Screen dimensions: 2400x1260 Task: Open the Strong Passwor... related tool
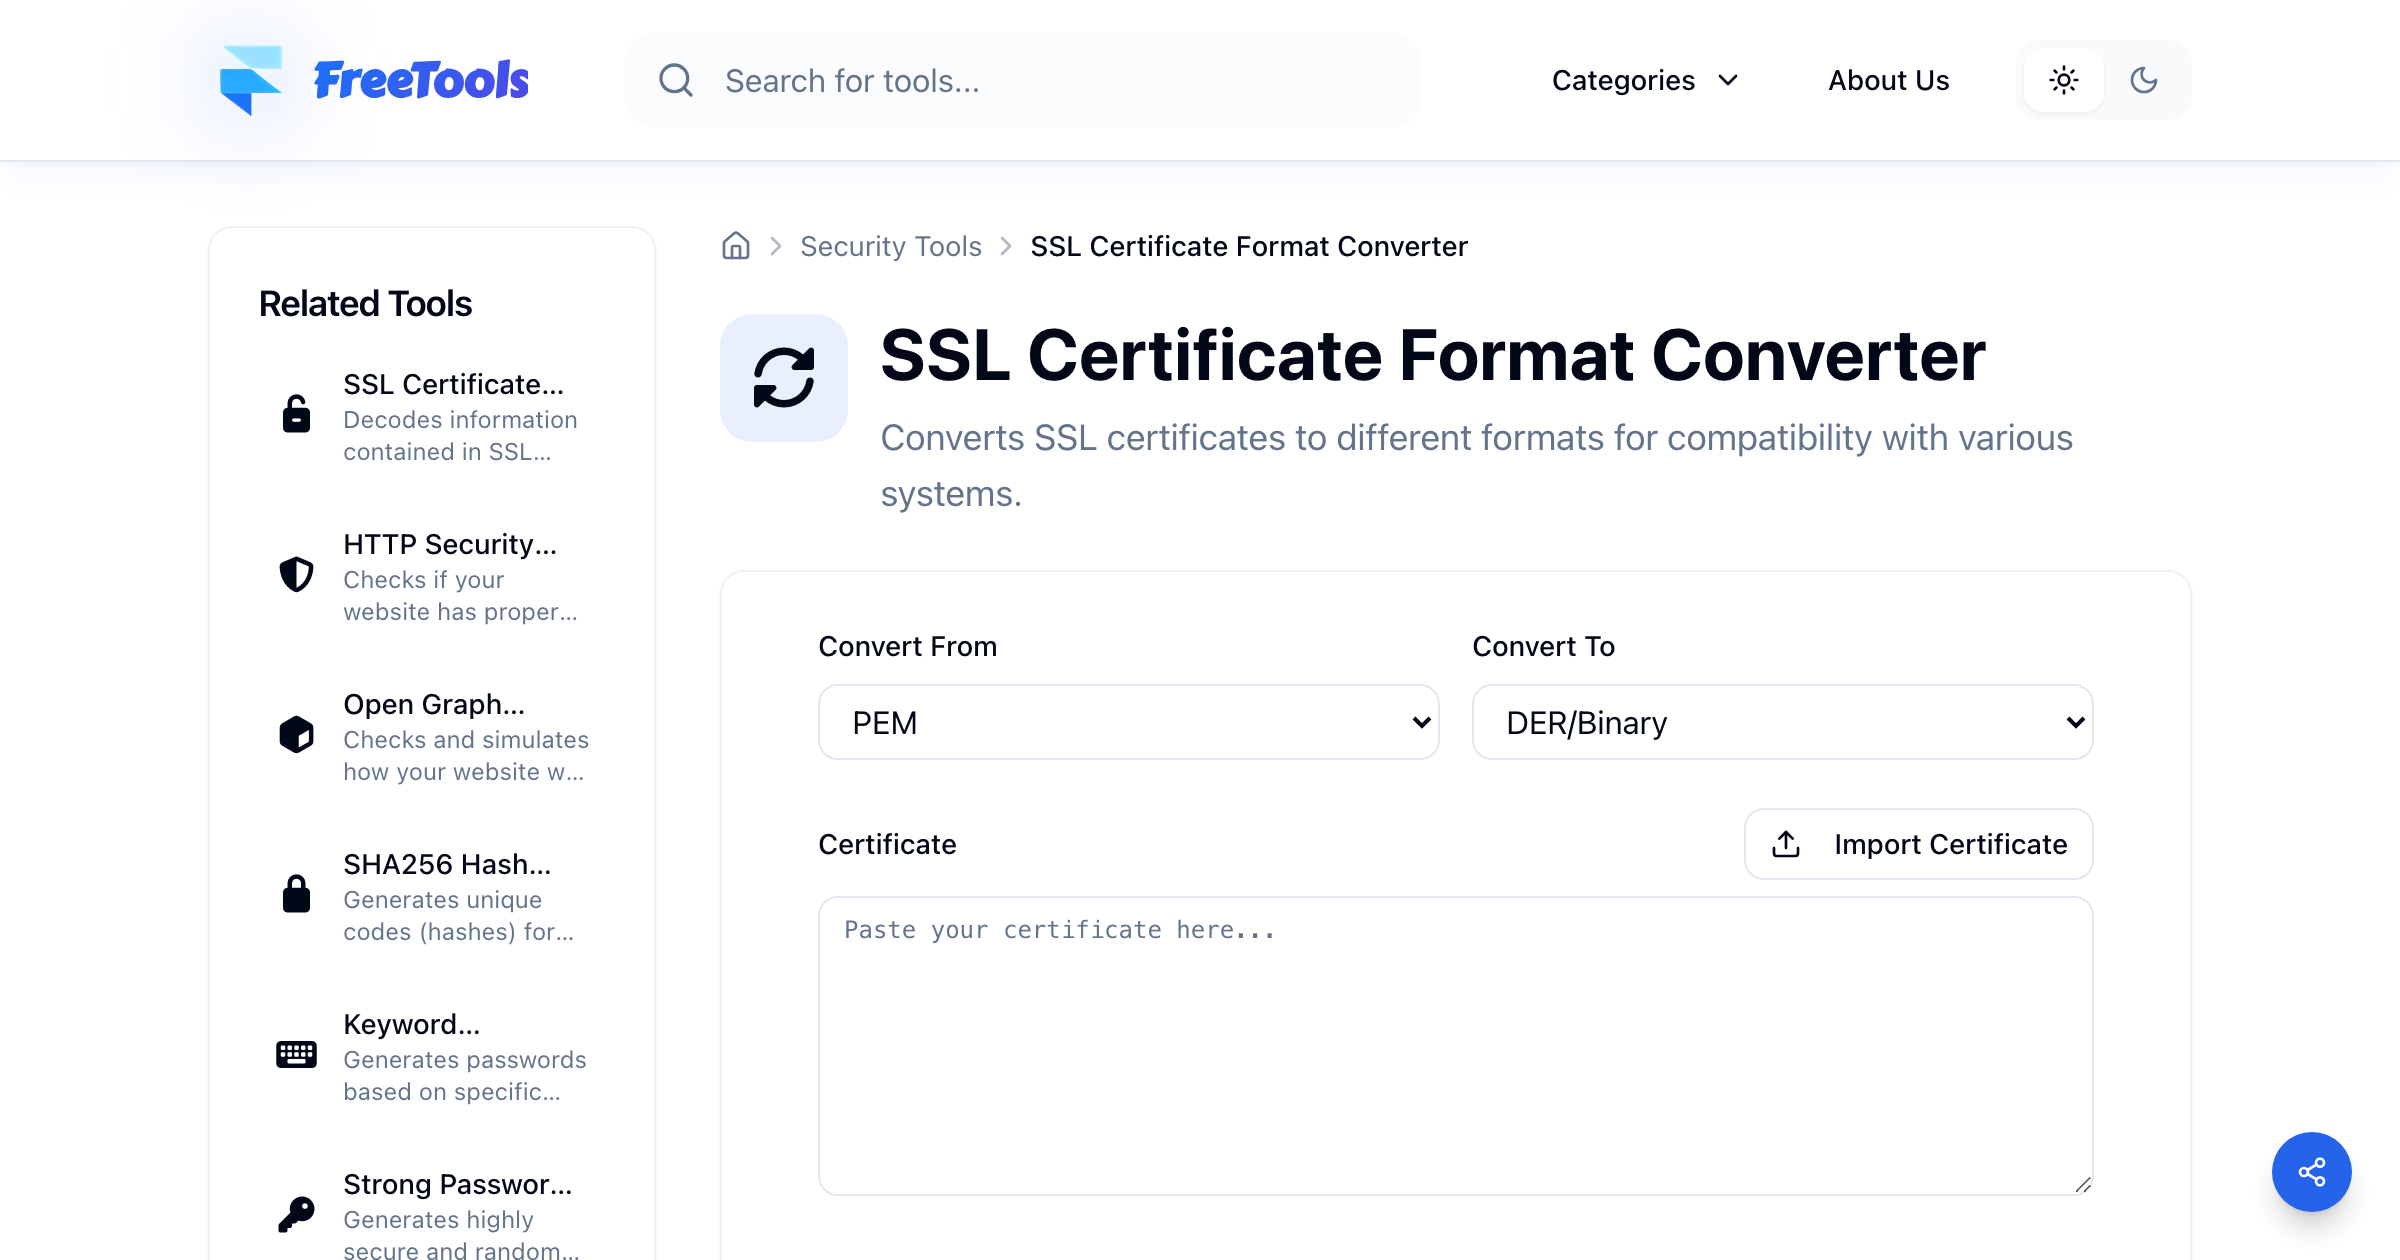pos(432,1214)
